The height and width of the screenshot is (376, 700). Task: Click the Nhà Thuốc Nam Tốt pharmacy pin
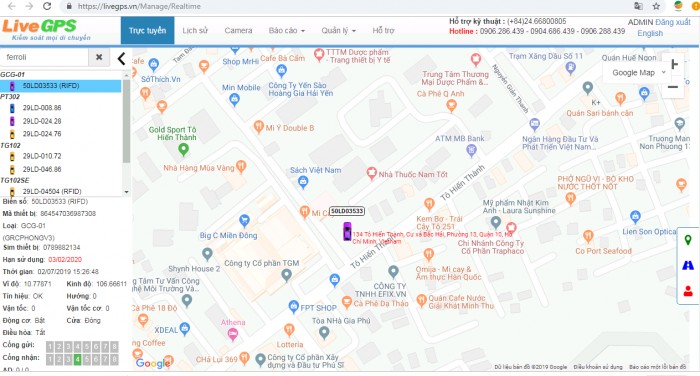coord(371,174)
